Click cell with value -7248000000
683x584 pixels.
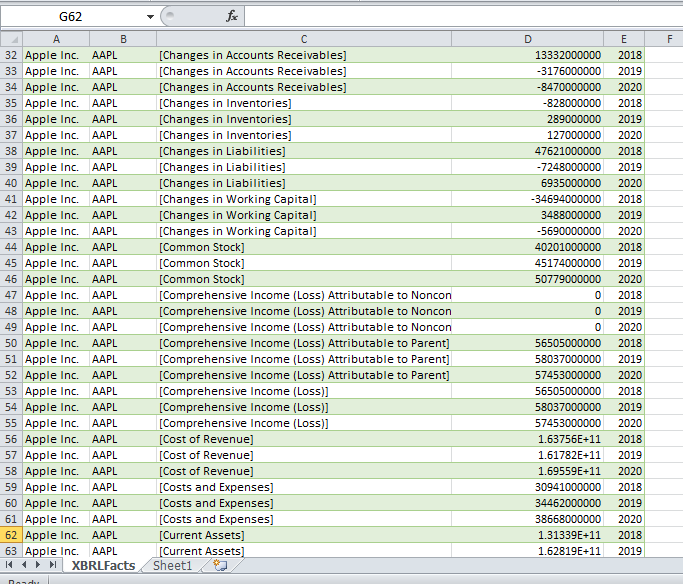tap(527, 167)
